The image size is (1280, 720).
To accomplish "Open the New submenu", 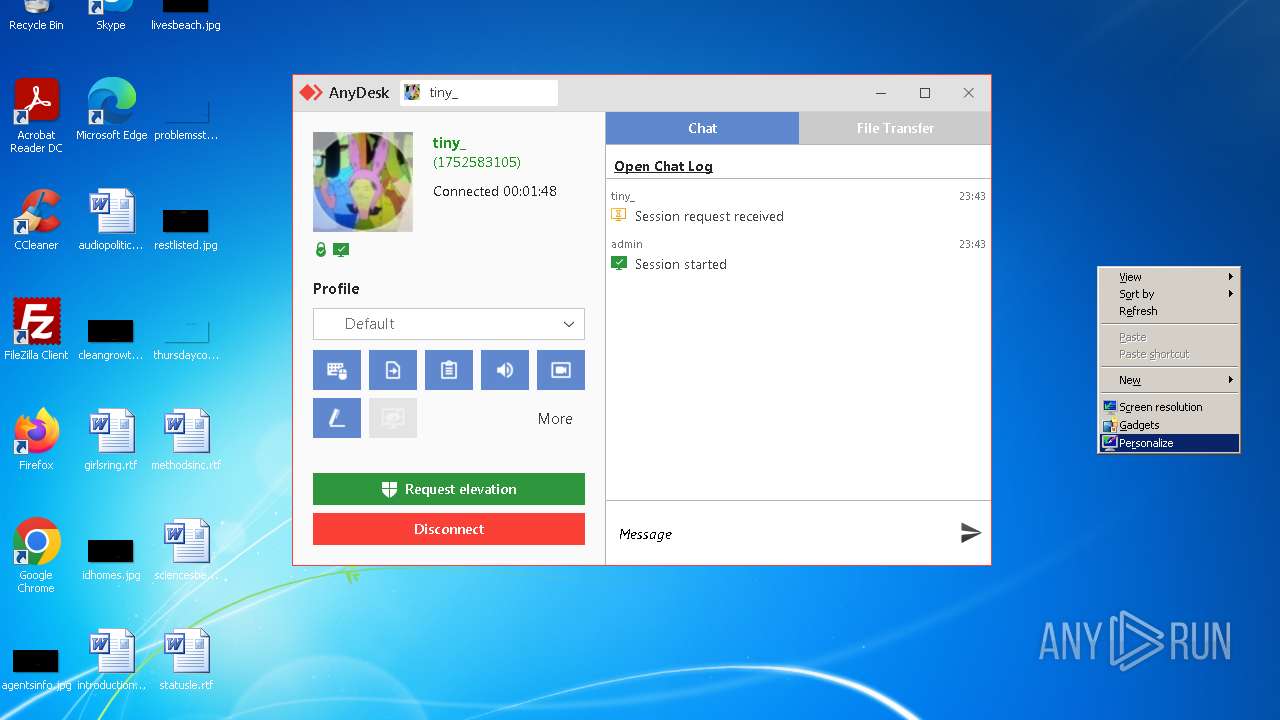I will (x=1169, y=380).
